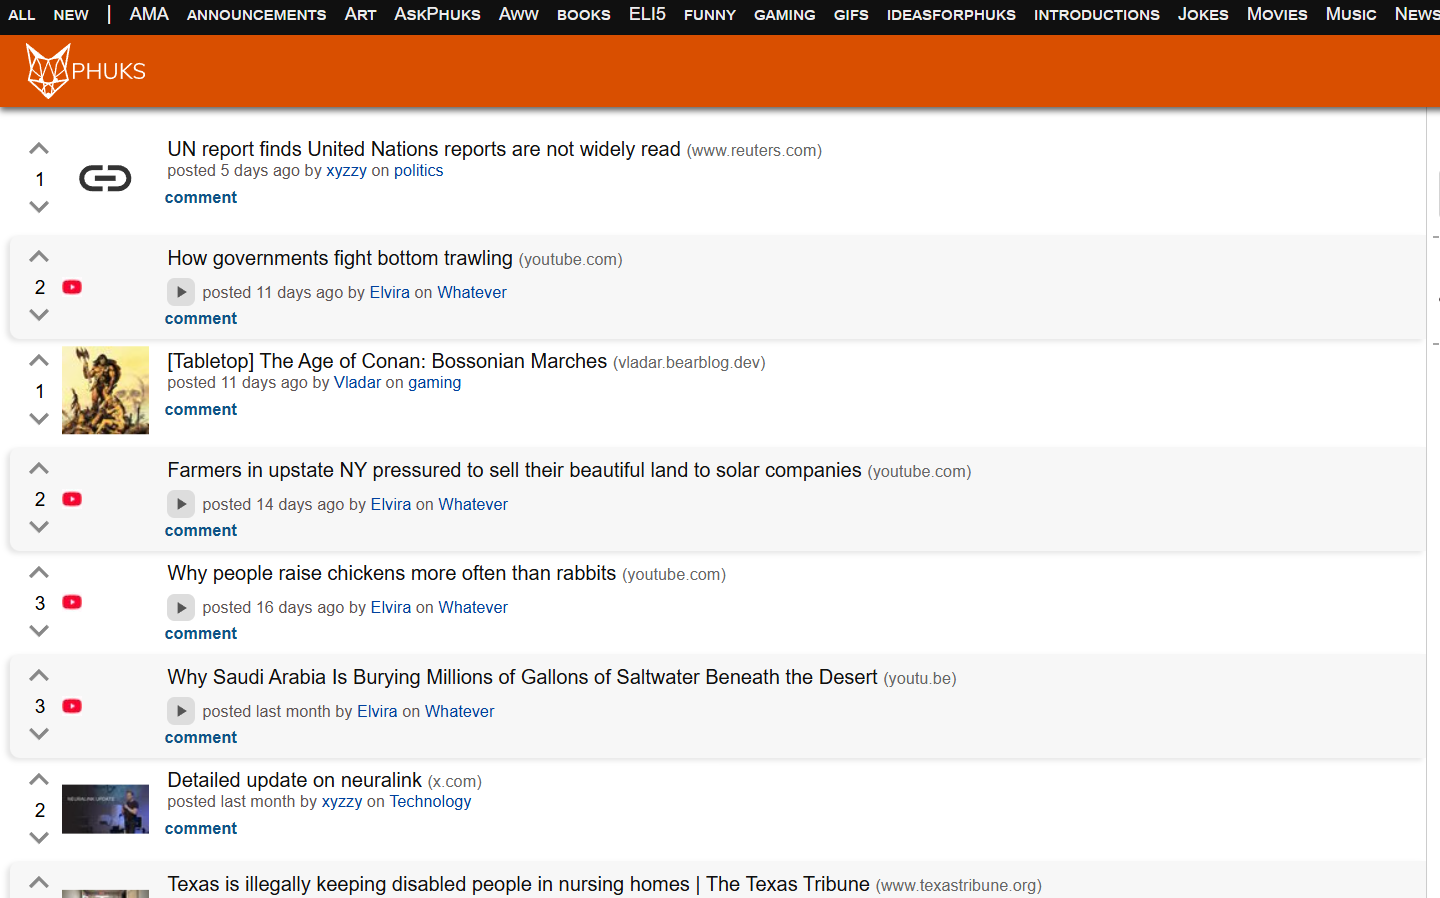Image resolution: width=1440 pixels, height=898 pixels.
Task: Downvote the UN report post
Action: tap(39, 207)
